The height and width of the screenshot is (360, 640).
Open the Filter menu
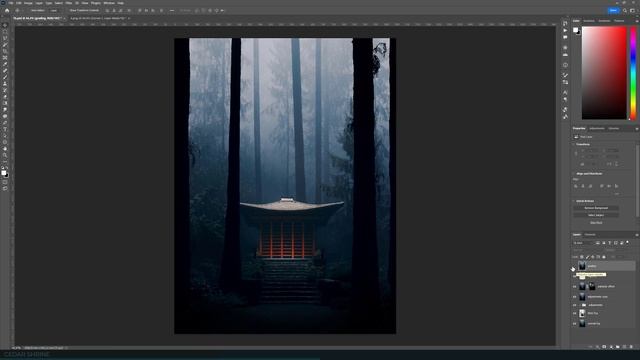(69, 3)
